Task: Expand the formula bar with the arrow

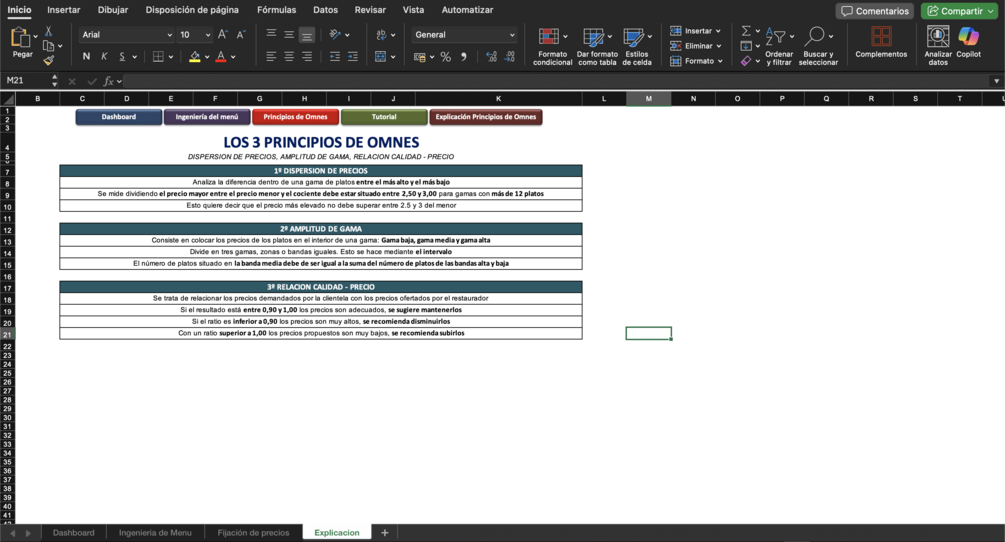Action: [996, 81]
